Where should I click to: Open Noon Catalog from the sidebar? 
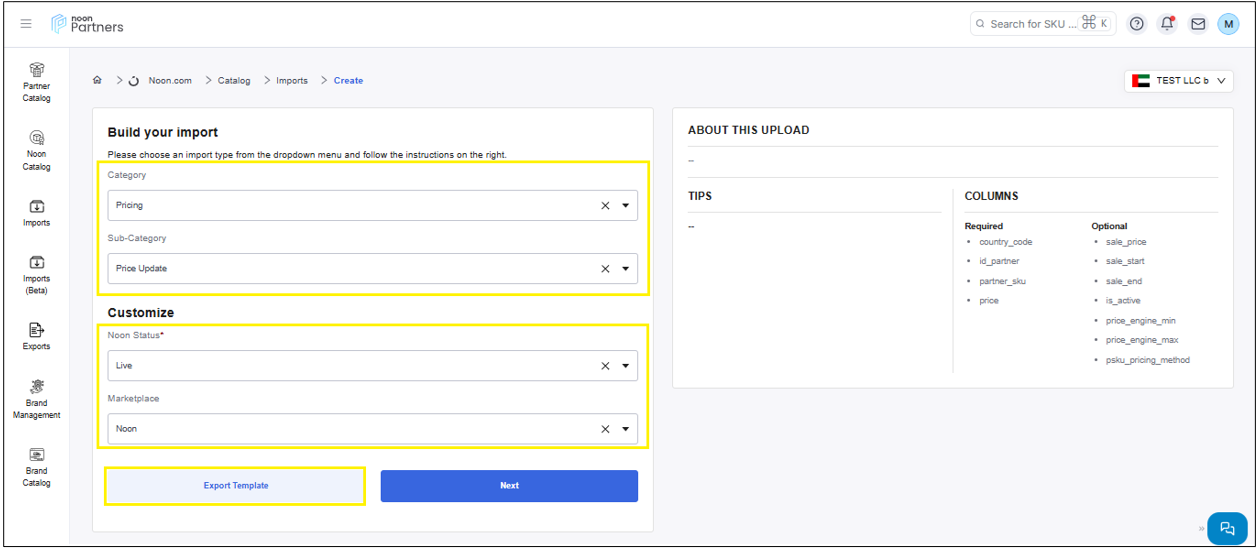[37, 148]
